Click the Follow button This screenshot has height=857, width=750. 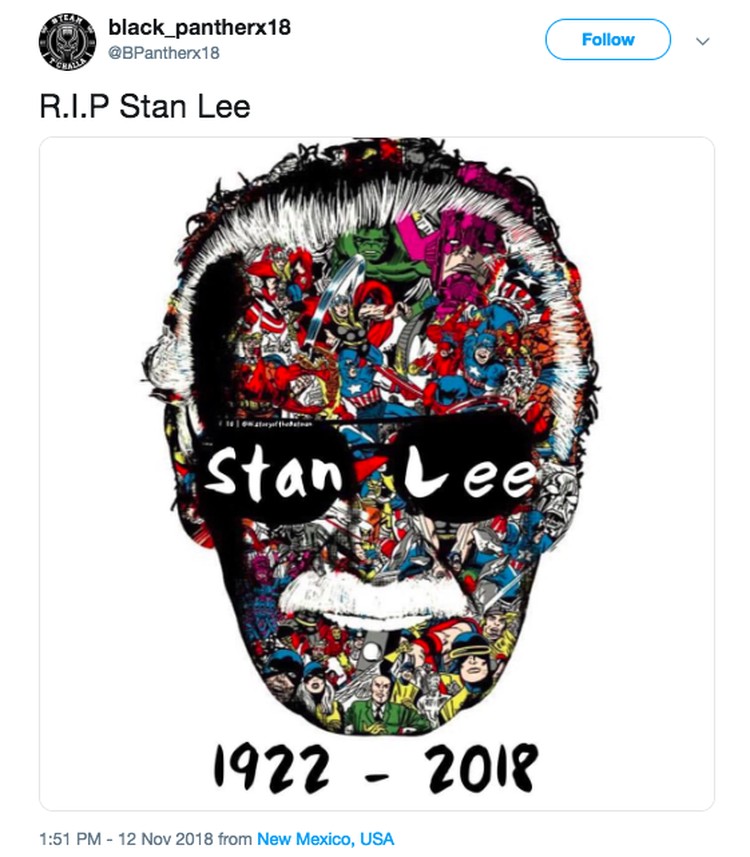pos(607,39)
